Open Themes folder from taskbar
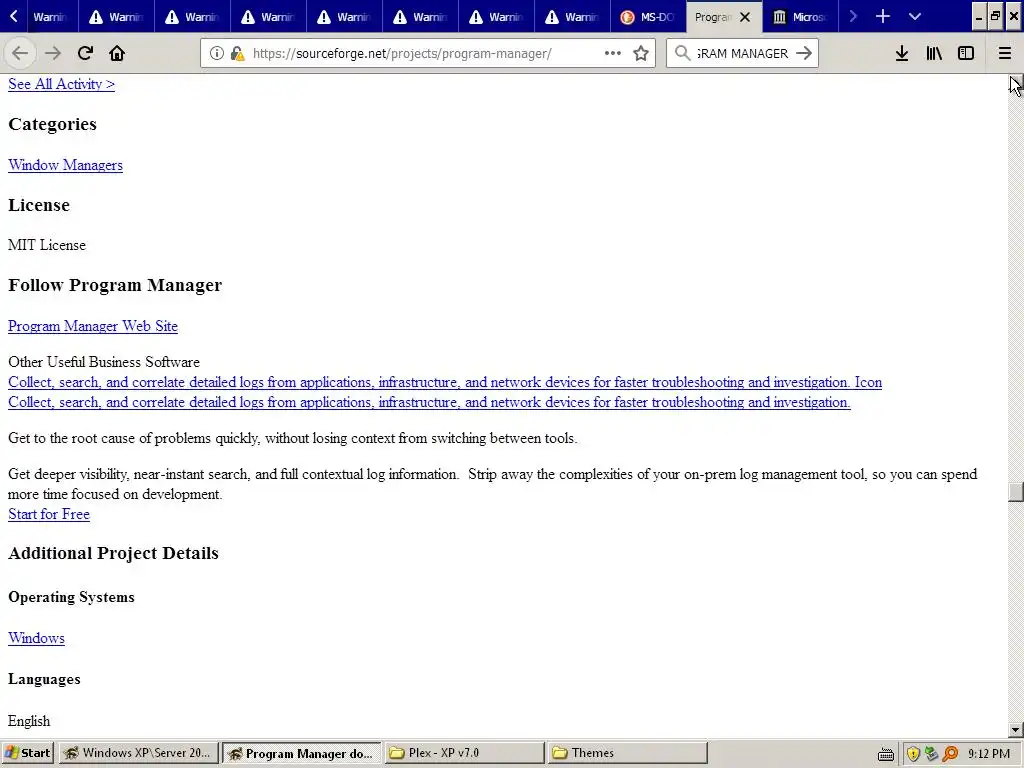 tap(628, 753)
